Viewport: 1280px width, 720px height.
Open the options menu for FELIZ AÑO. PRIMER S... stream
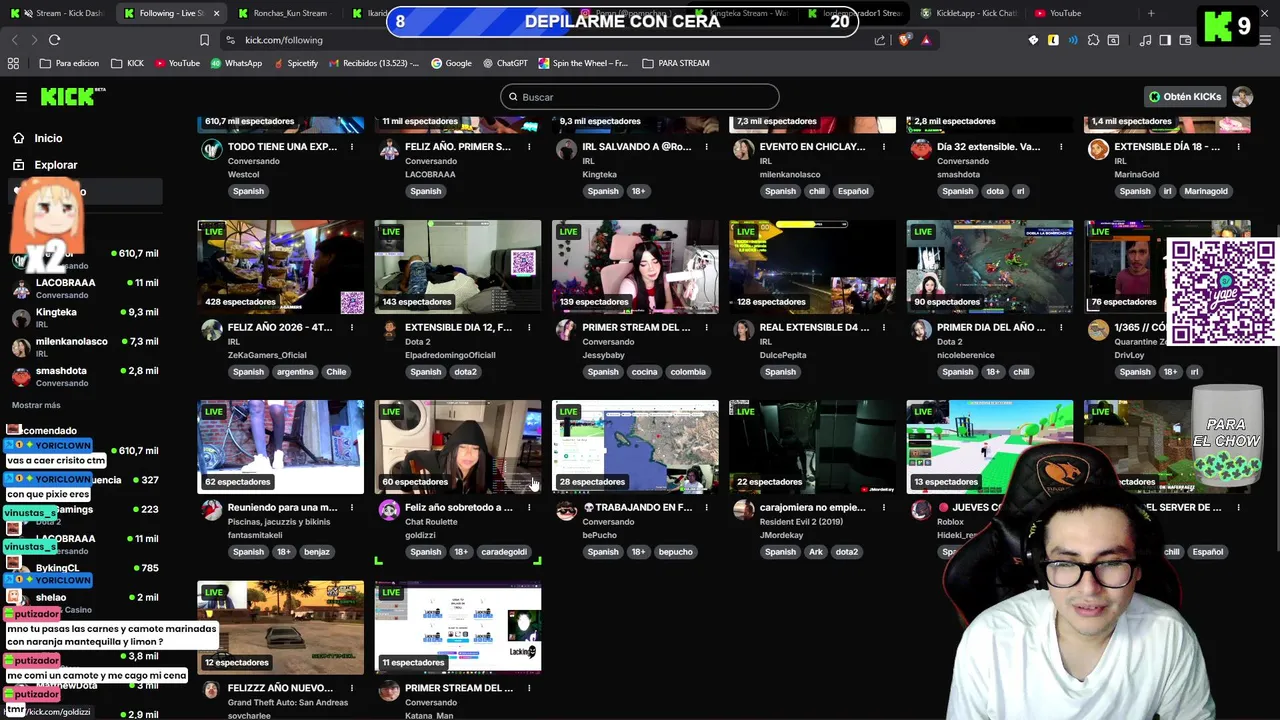(x=529, y=147)
